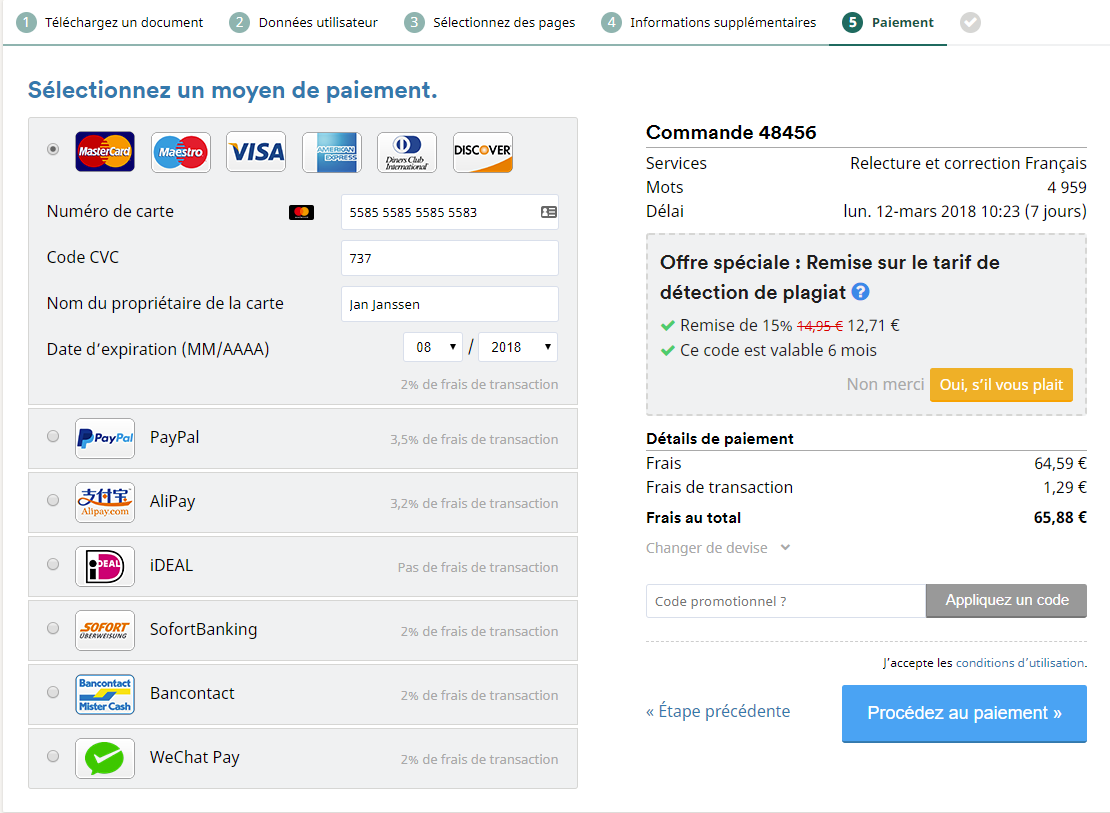
Task: Expand the Changer de devise dropdown
Action: click(718, 548)
